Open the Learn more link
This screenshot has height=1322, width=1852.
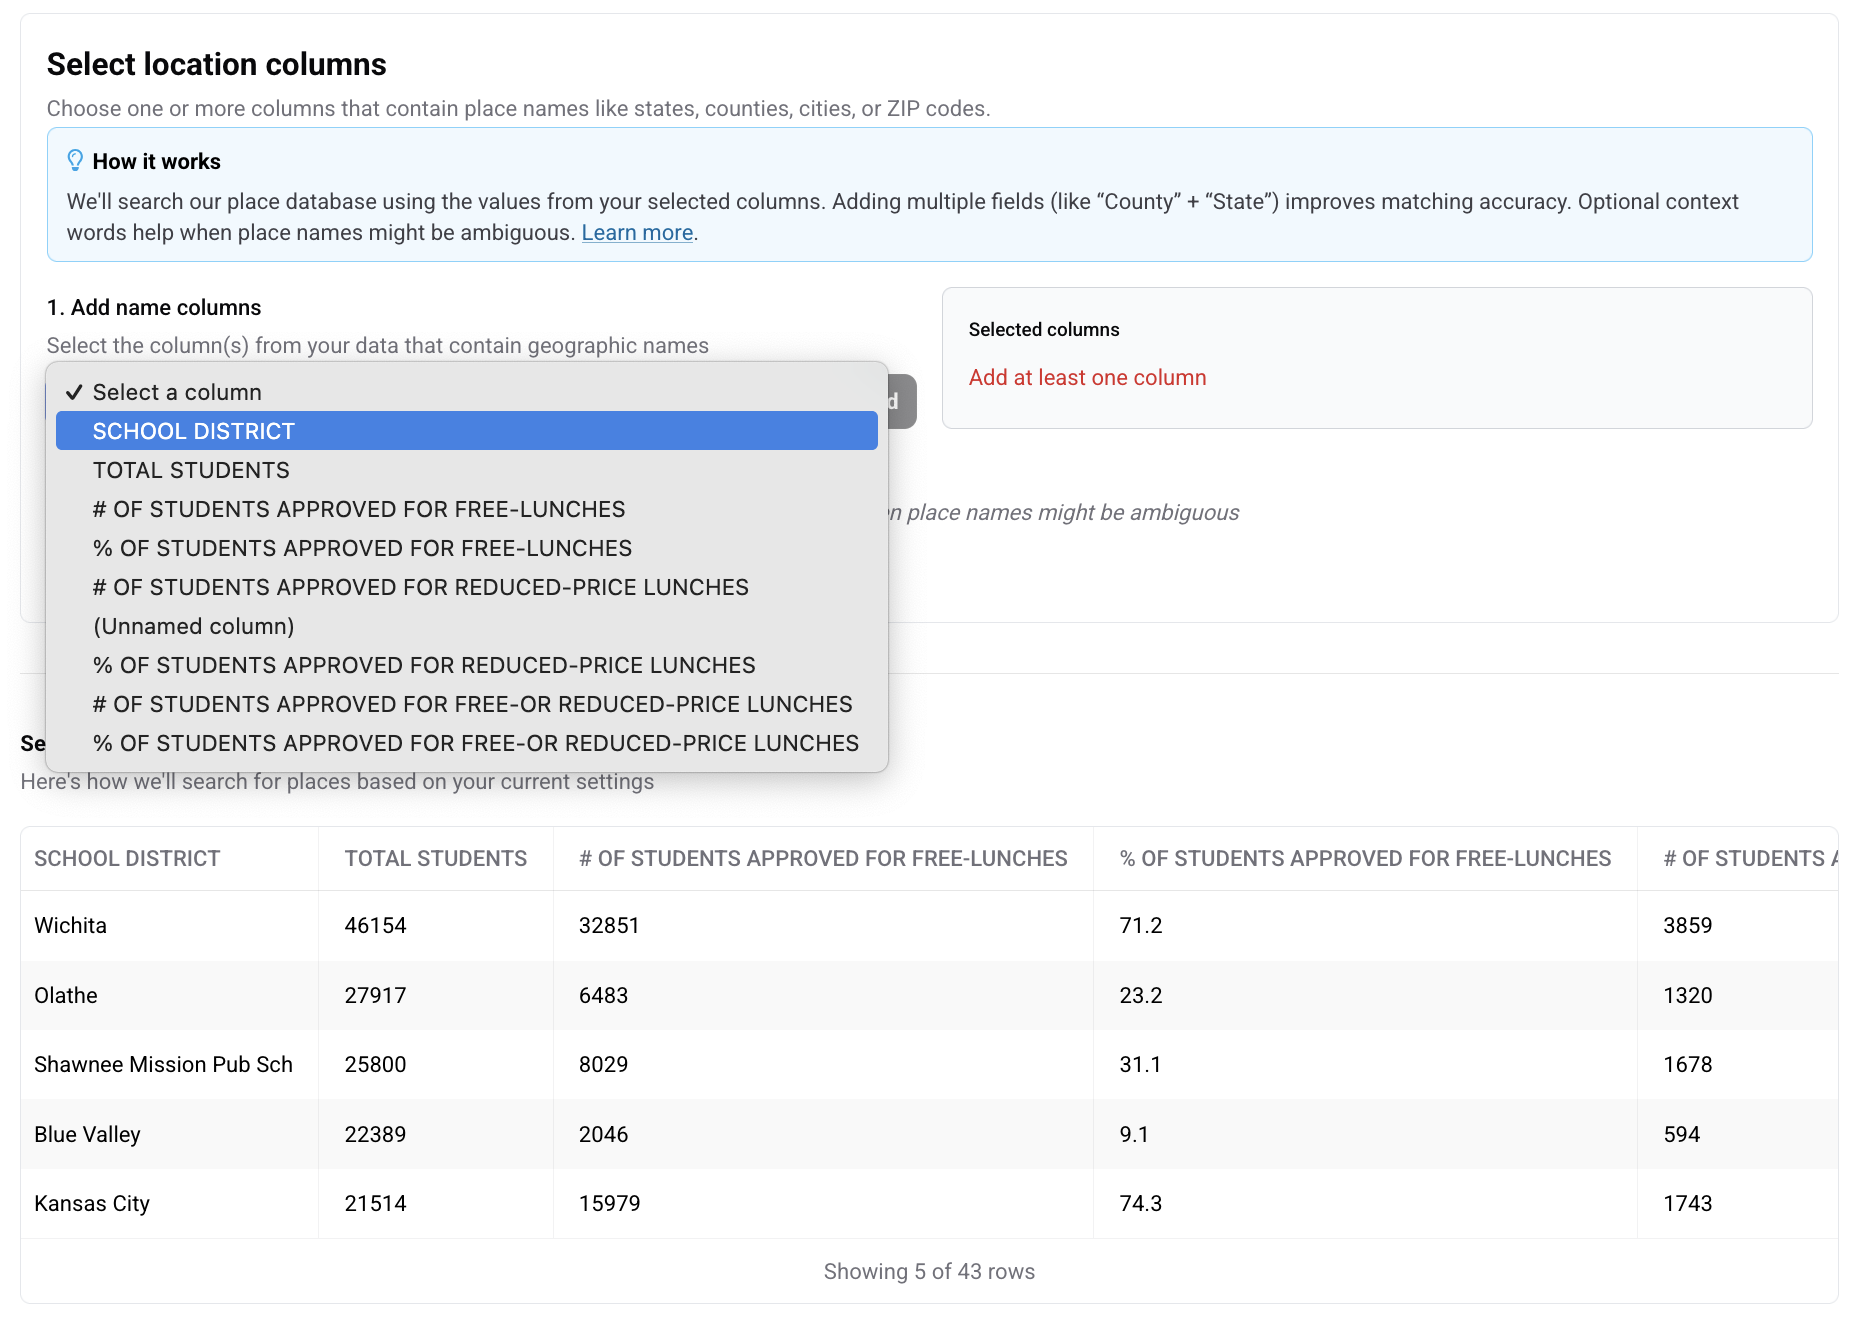637,233
